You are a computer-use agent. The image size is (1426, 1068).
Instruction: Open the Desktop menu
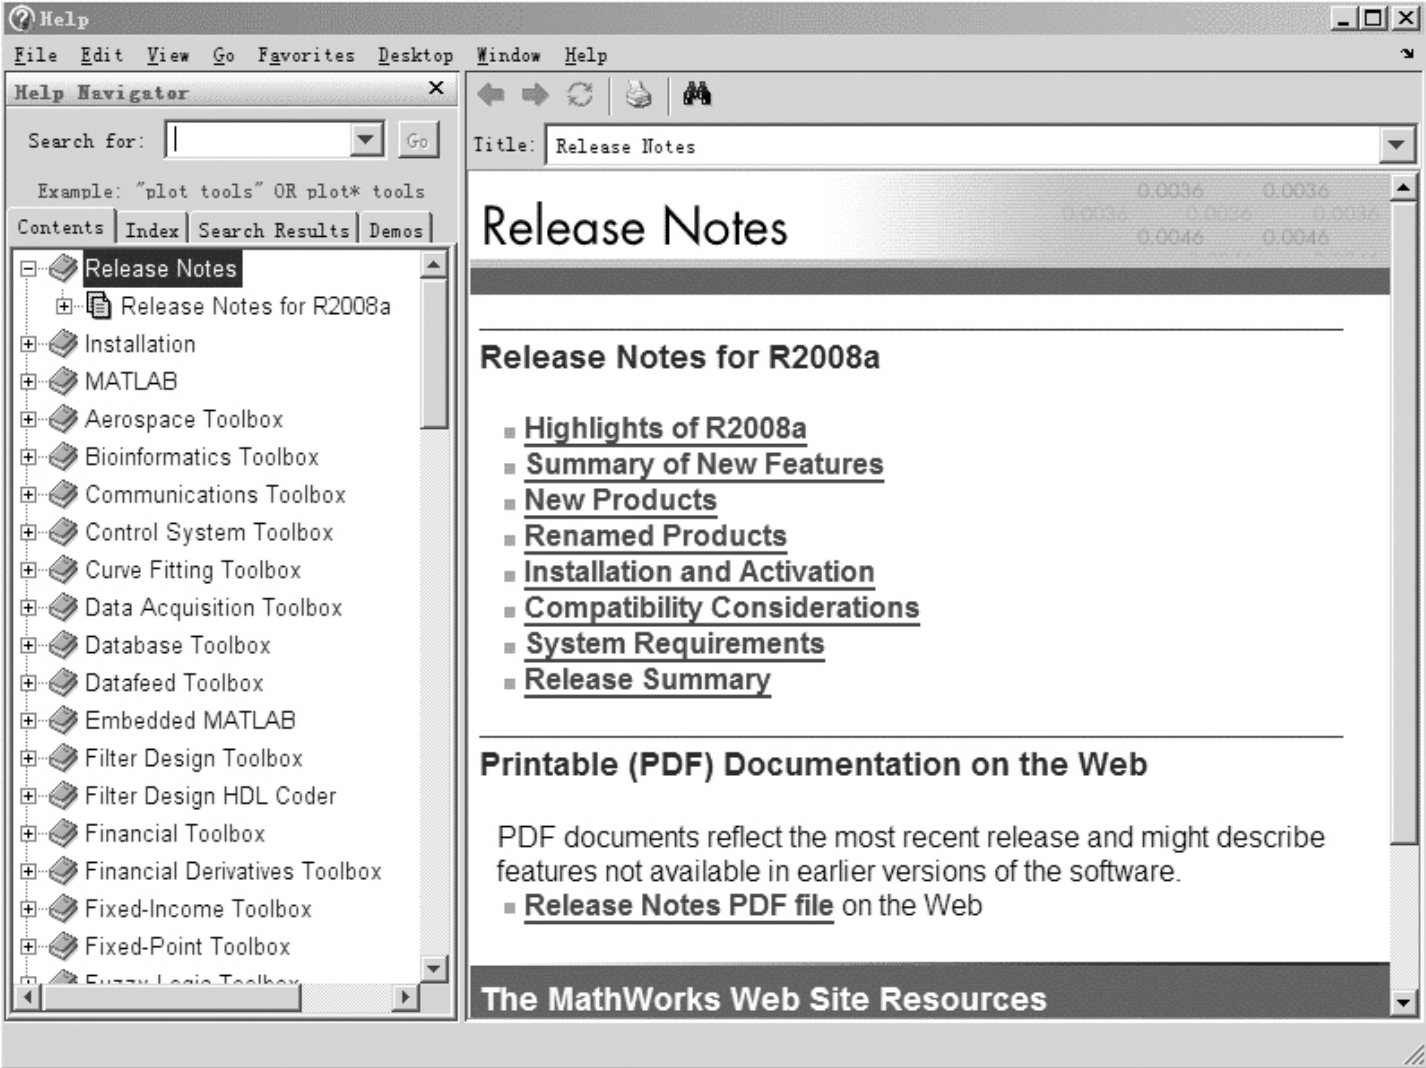pos(415,56)
